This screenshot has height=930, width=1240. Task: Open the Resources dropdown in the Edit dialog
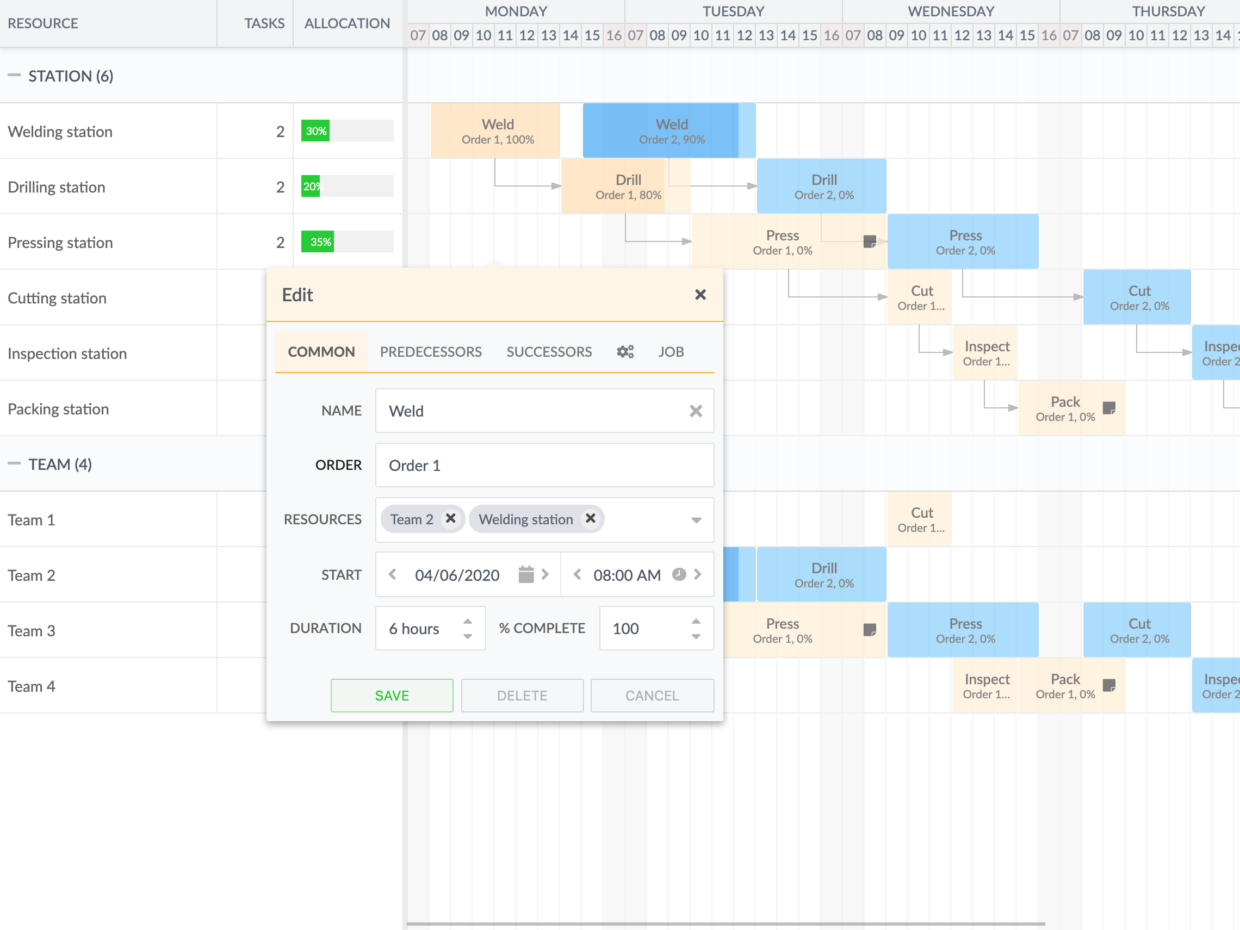pos(696,519)
